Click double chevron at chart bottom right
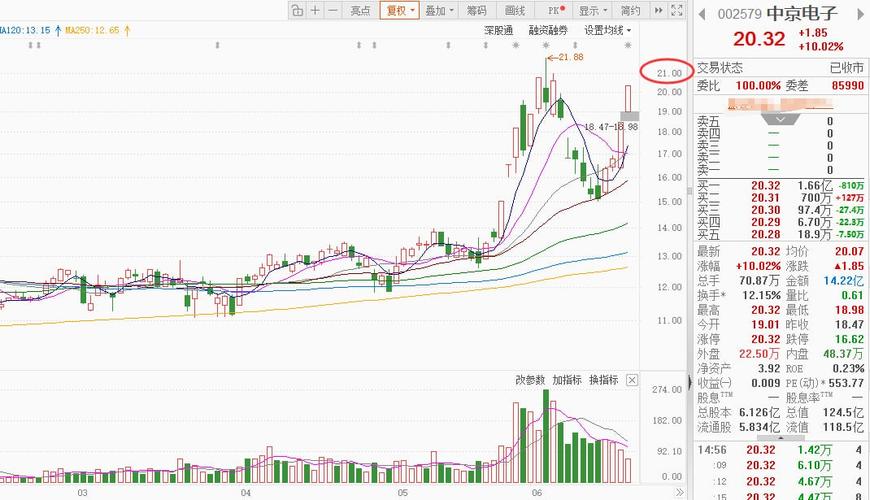The image size is (870, 500). [x=680, y=492]
